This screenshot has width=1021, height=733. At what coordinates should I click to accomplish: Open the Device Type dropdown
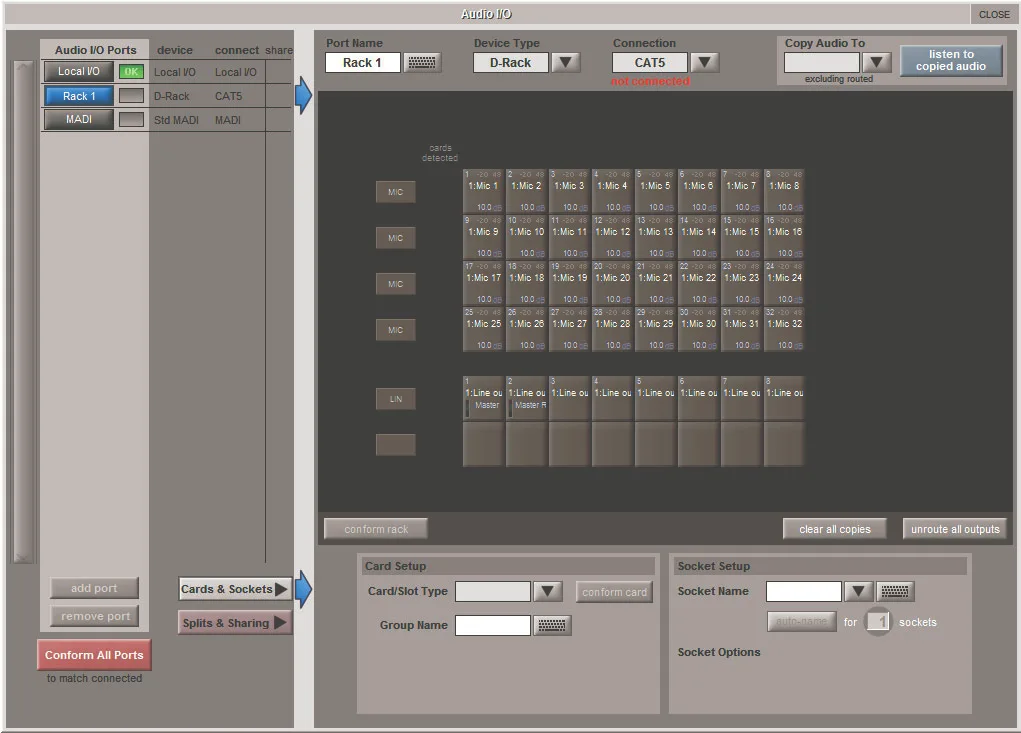coord(565,62)
